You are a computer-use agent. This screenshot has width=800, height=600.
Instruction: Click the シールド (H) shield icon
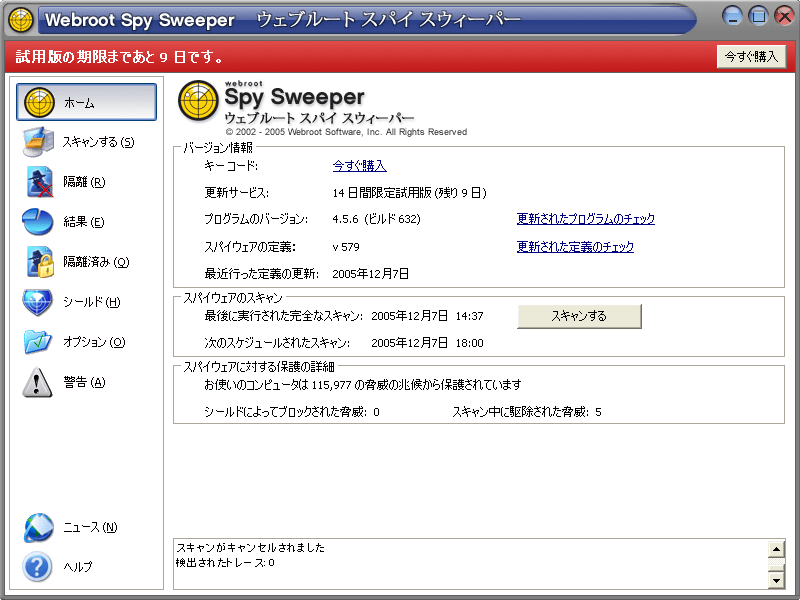[38, 302]
